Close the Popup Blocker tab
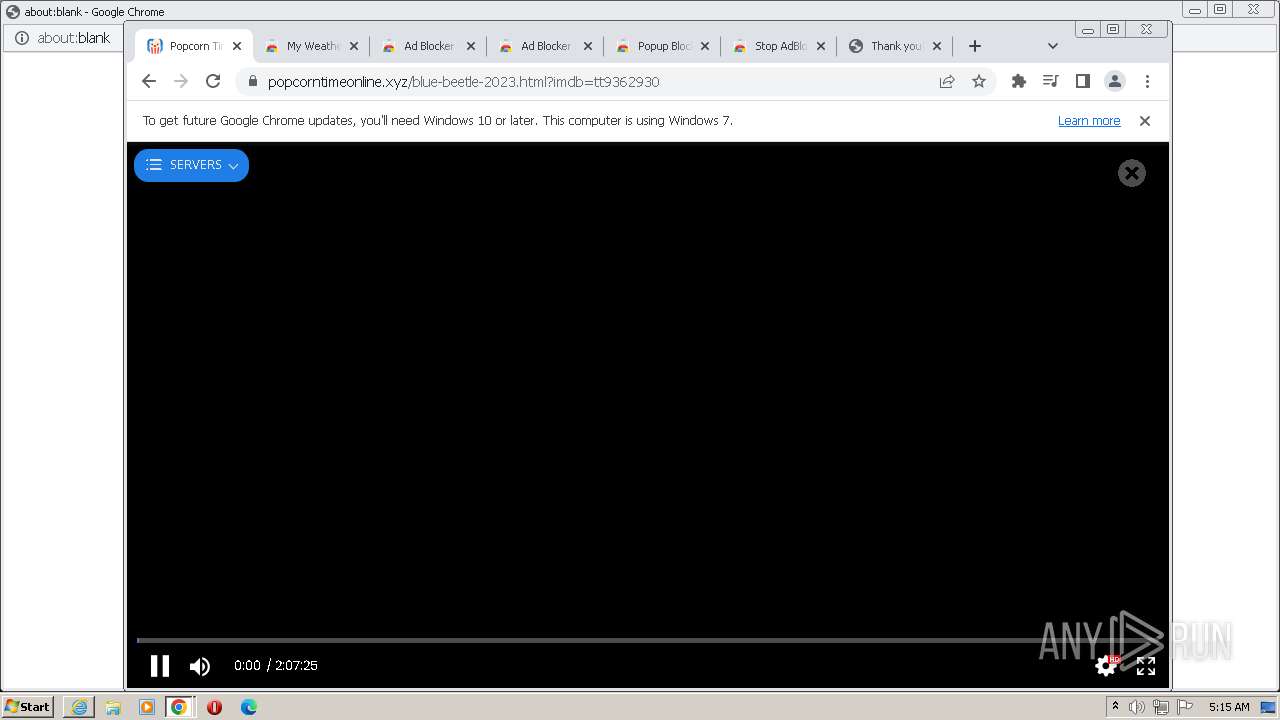1280x720 pixels. [x=705, y=46]
